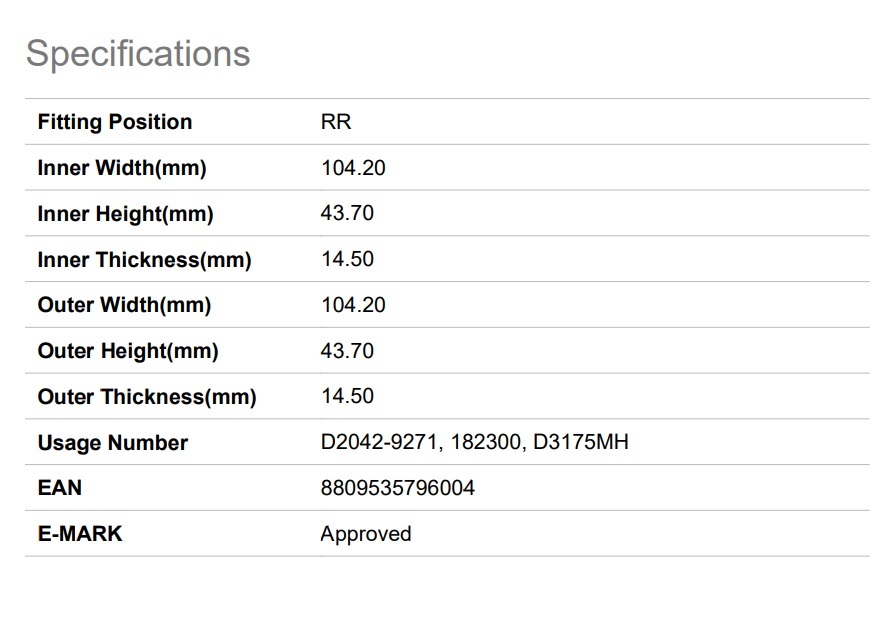Click the RR fitting position value
The width and height of the screenshot is (896, 637).
click(335, 122)
